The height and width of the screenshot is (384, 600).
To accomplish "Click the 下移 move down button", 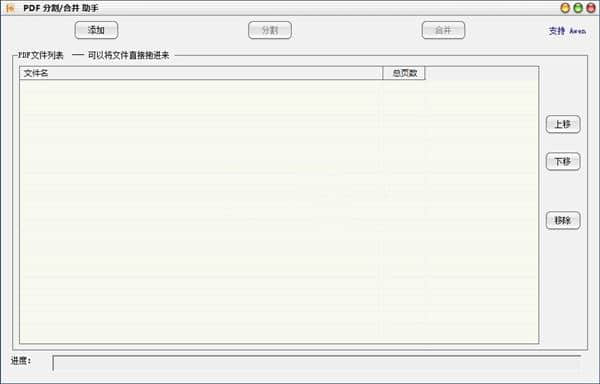I will (x=563, y=161).
